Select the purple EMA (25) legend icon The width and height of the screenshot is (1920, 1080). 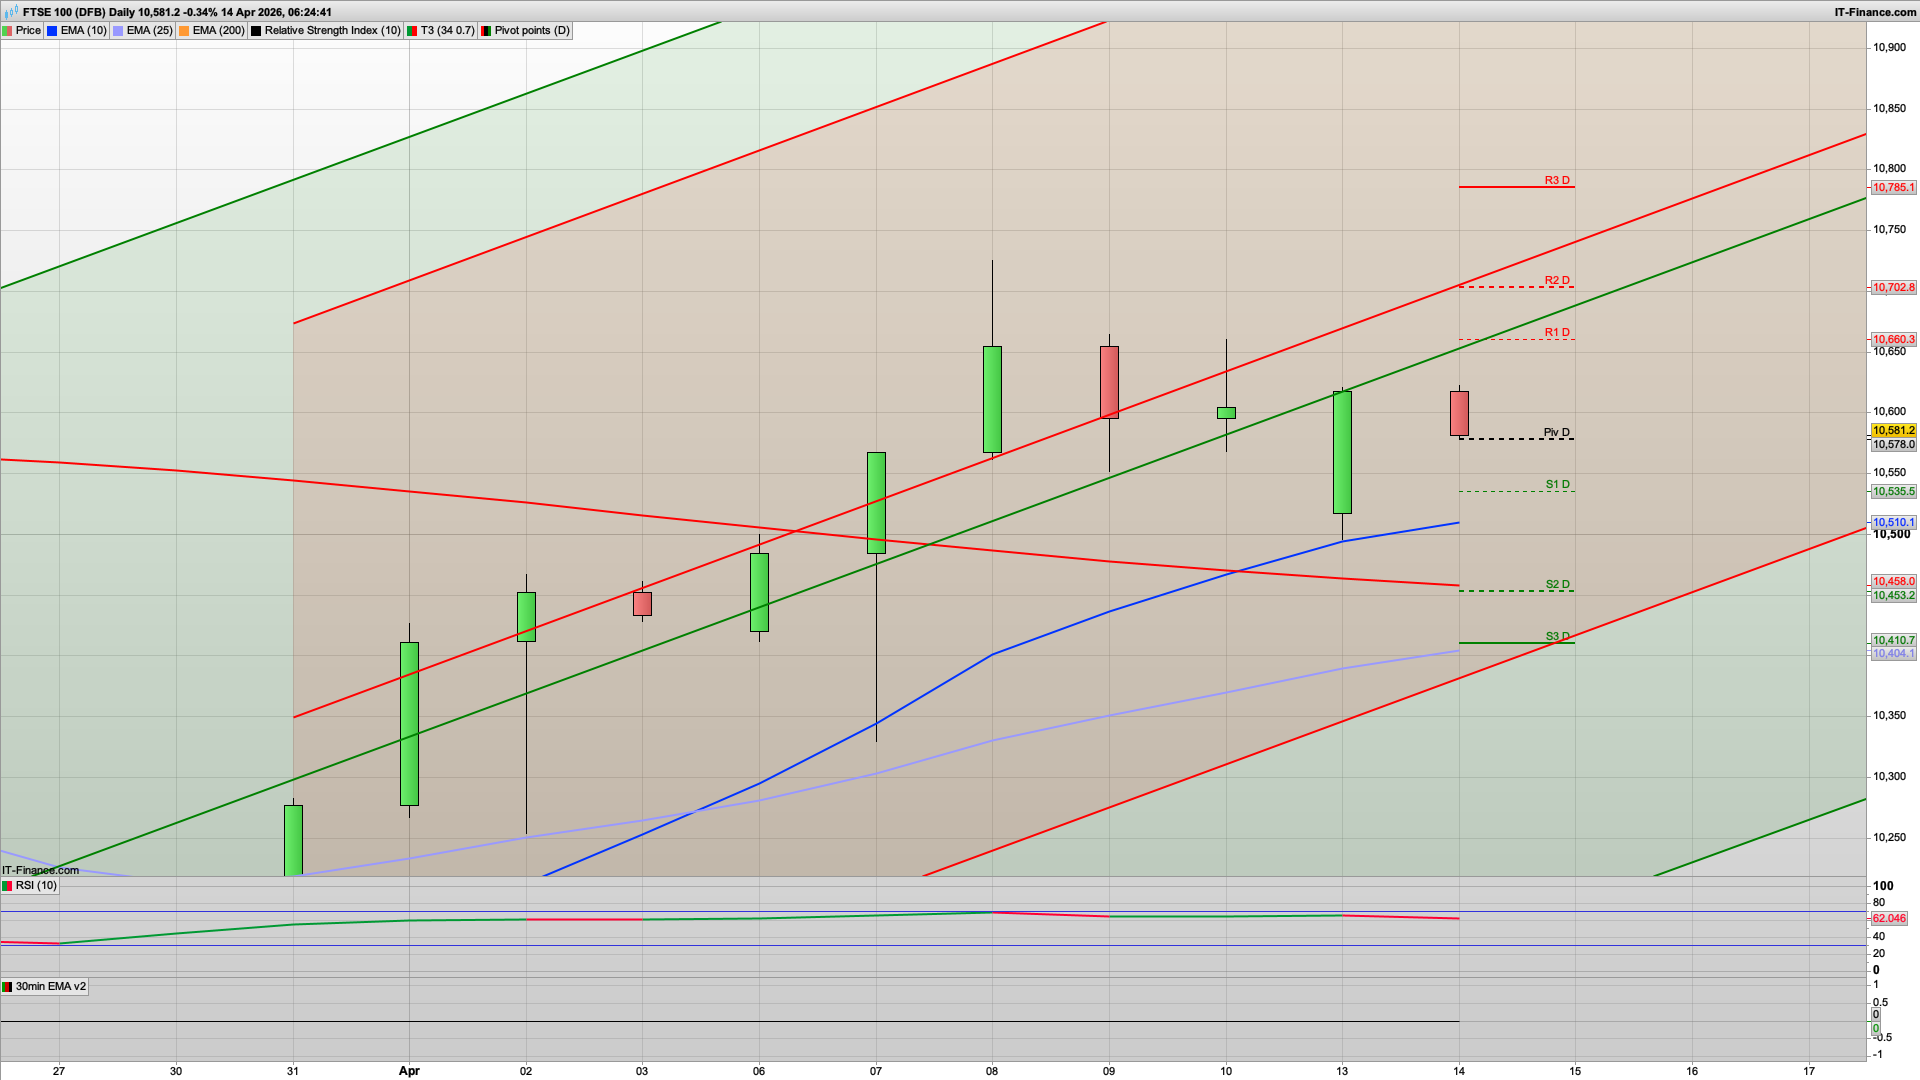(x=117, y=30)
